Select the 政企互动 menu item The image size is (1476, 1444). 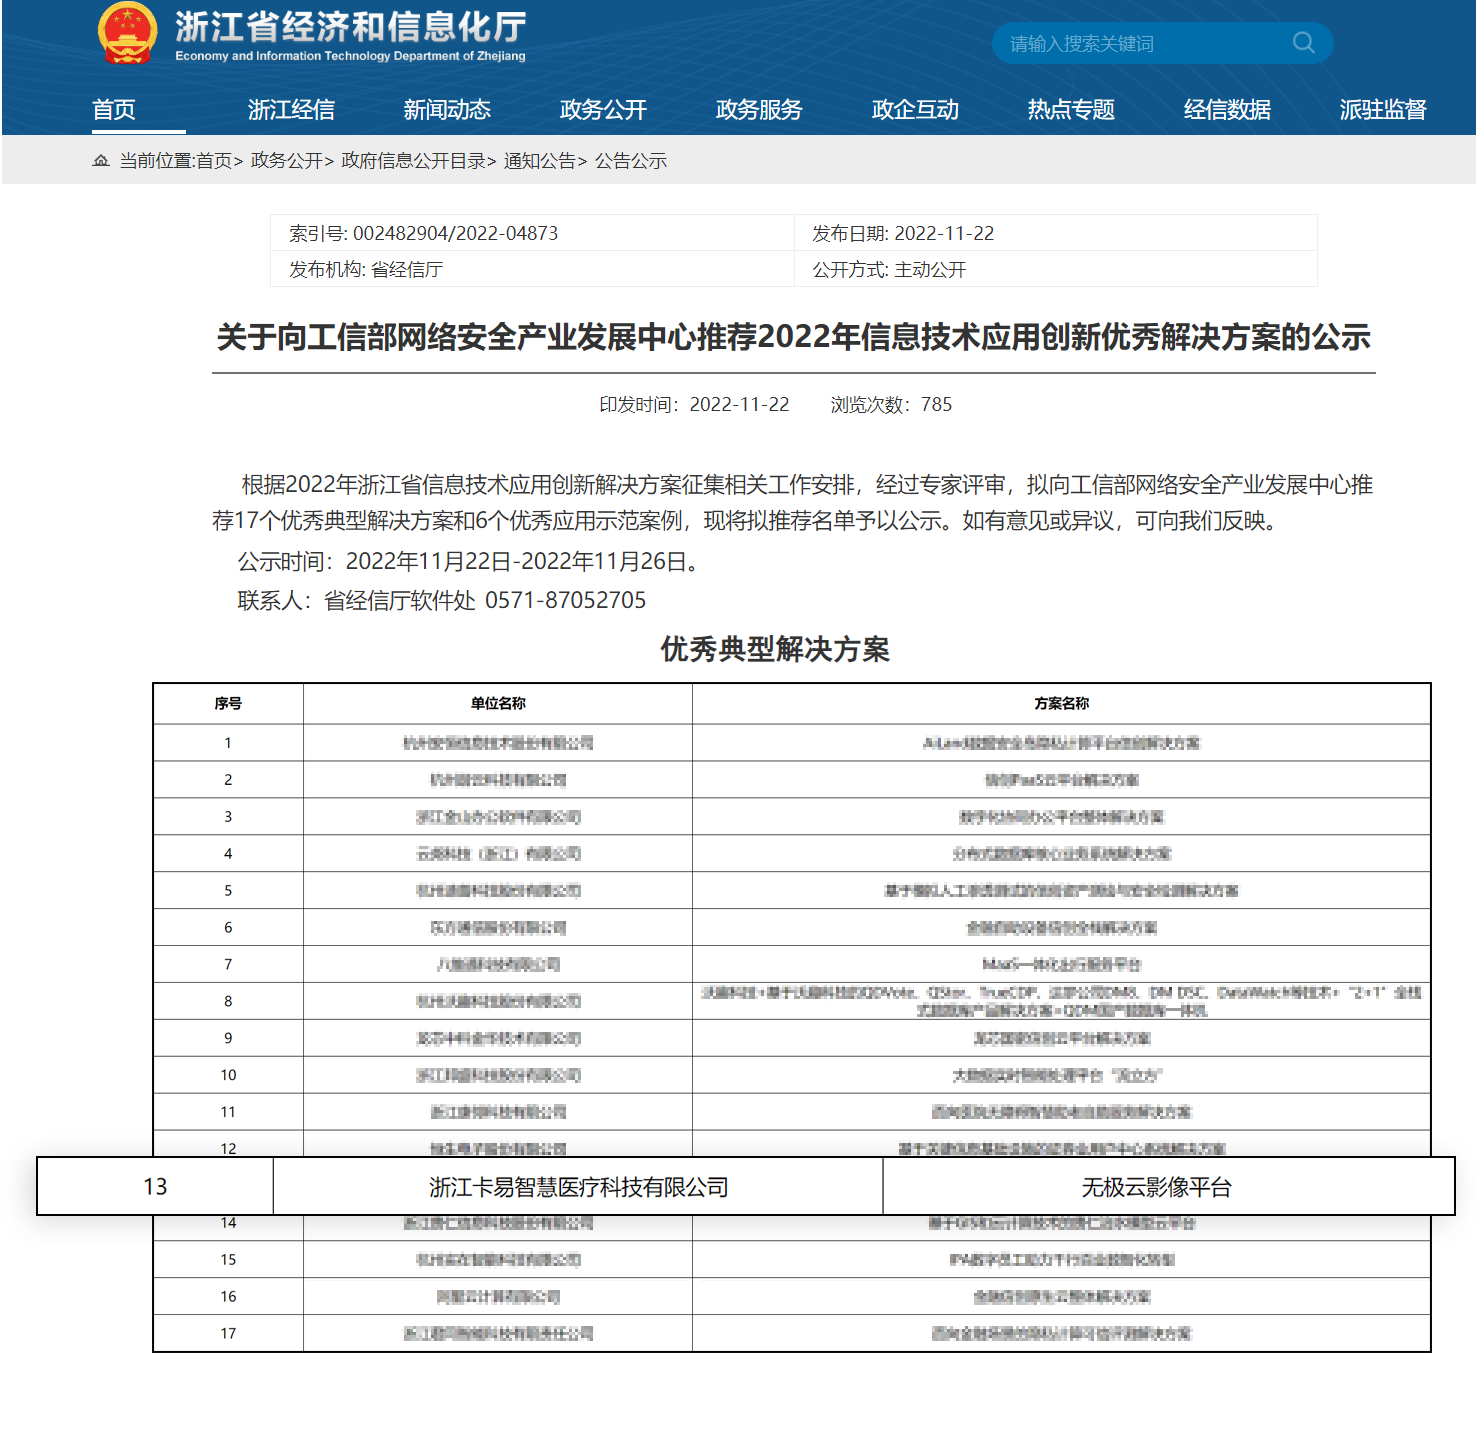[915, 110]
